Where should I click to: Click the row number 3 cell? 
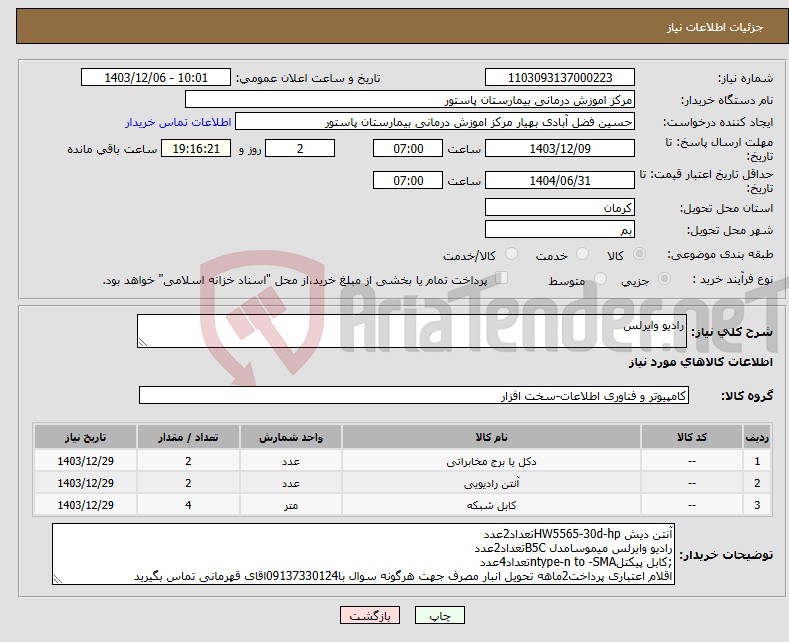(757, 505)
